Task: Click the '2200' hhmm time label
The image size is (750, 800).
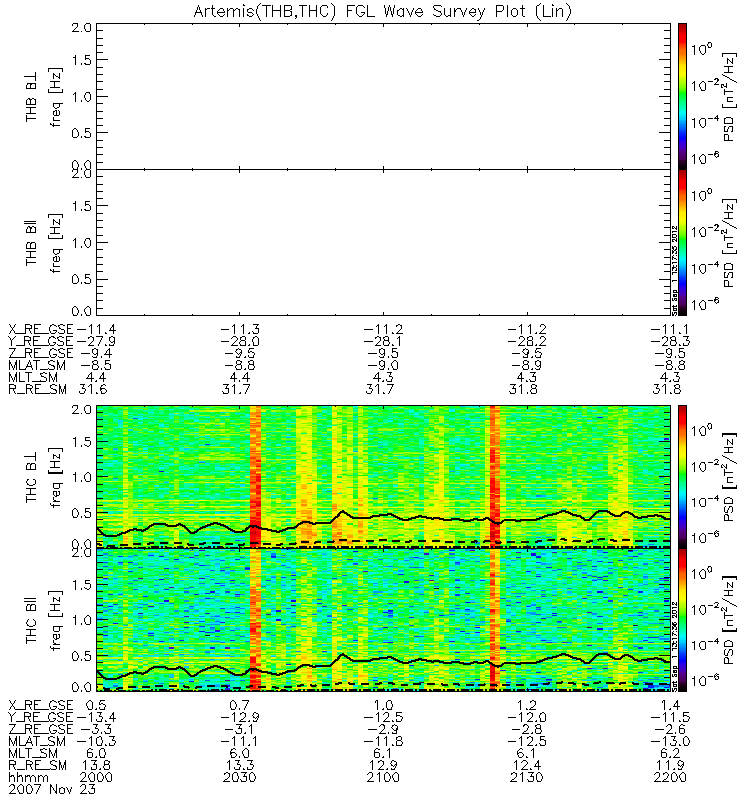Action: pos(670,777)
